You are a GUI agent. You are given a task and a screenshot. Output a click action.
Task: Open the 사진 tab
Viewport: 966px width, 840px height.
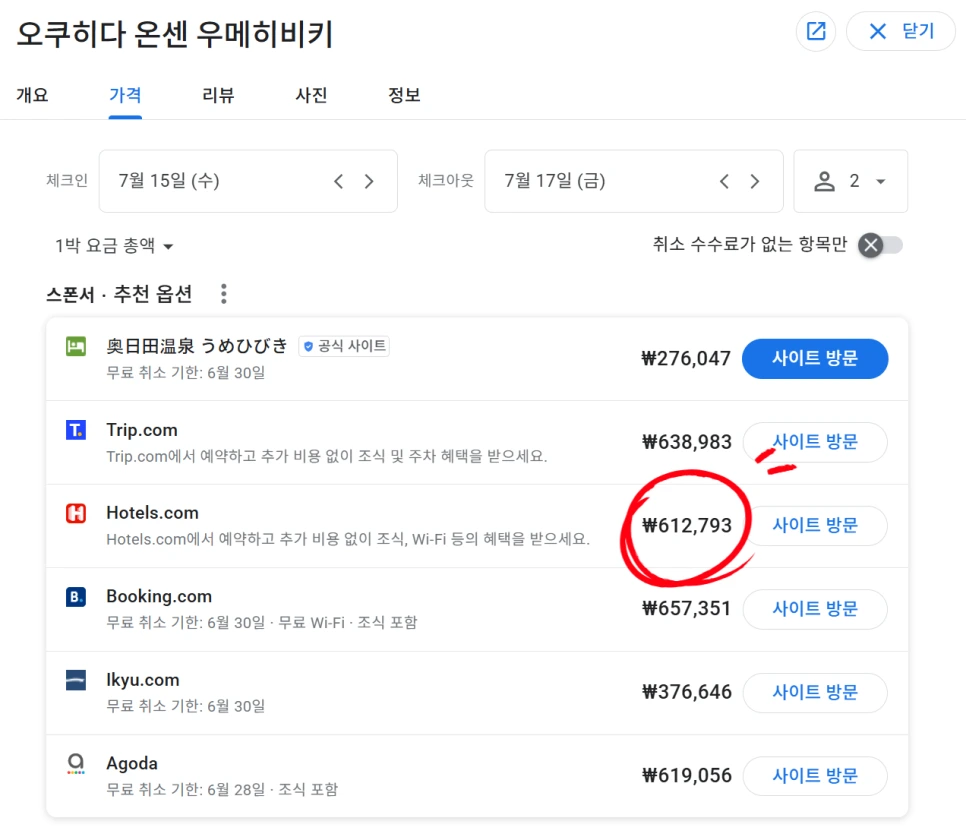click(x=311, y=95)
